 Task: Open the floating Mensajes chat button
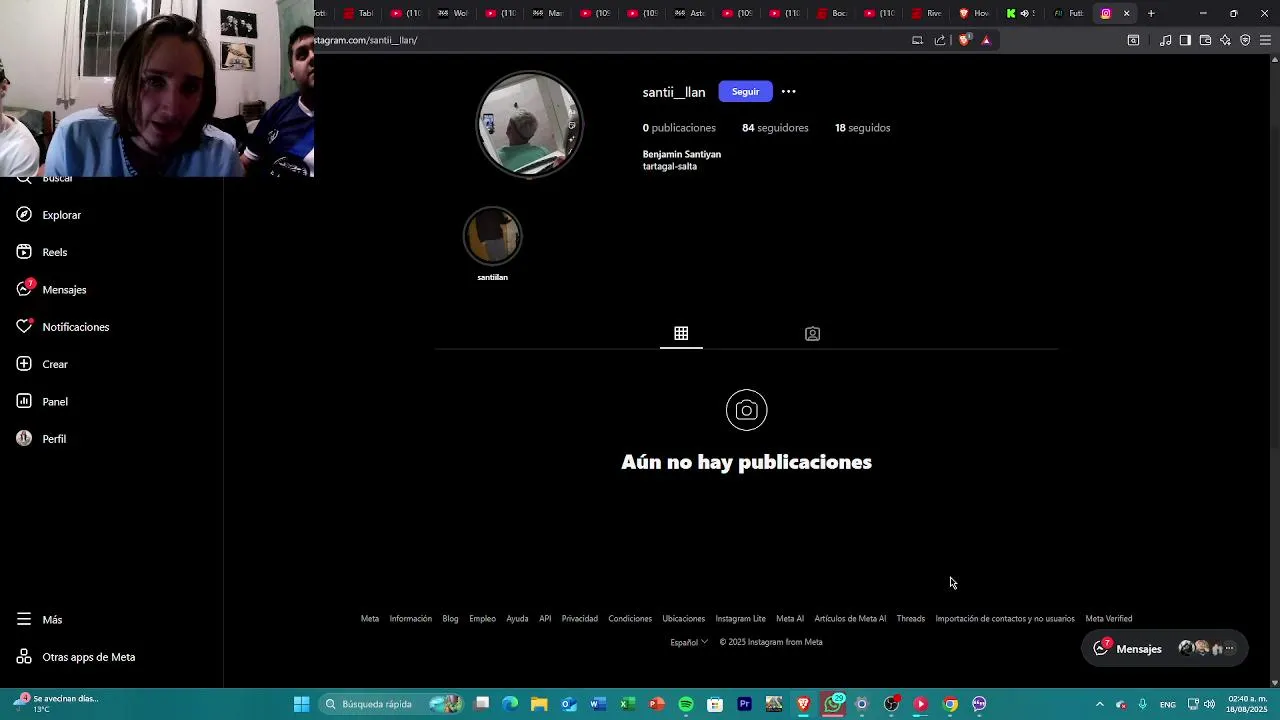coord(1166,648)
